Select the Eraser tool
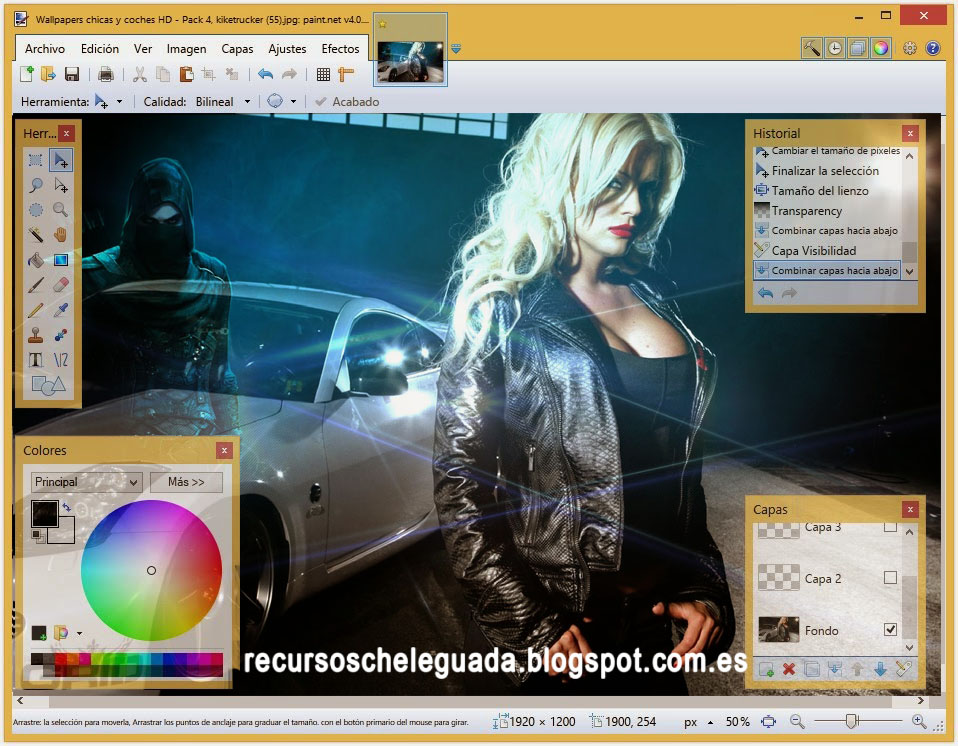The height and width of the screenshot is (746, 958). point(60,285)
